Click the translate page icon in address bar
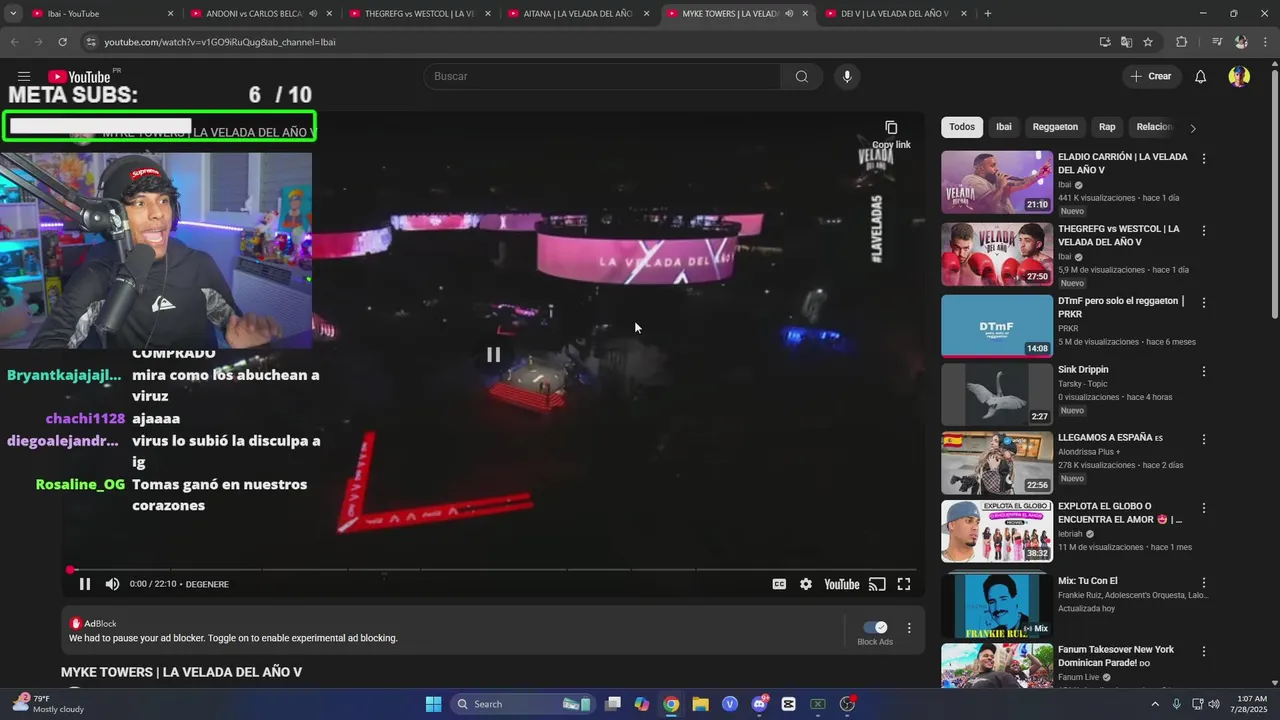 tap(1126, 42)
